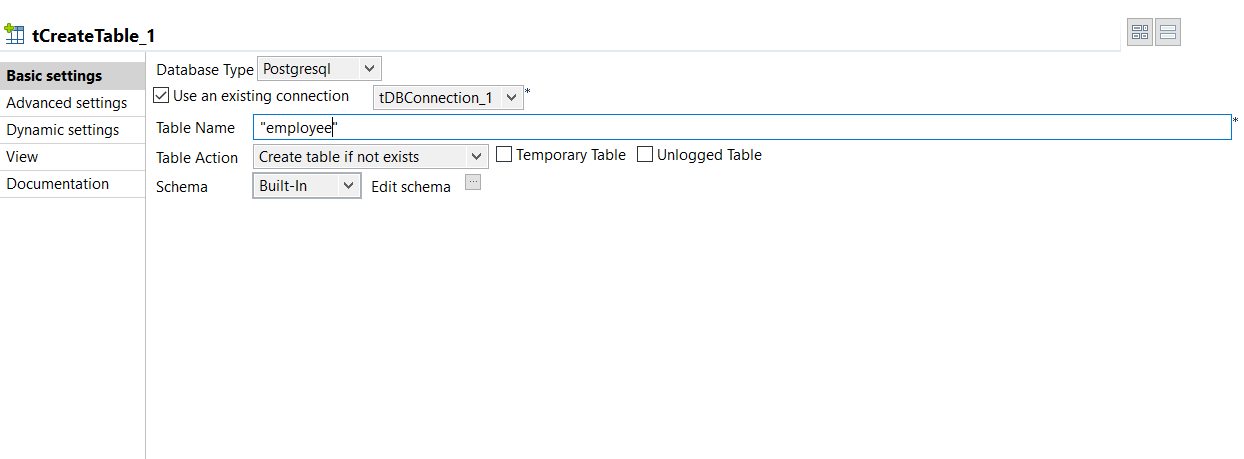Screen dimensions: 1244x459
Task: Select the Basic settings tab
Action: pos(54,76)
